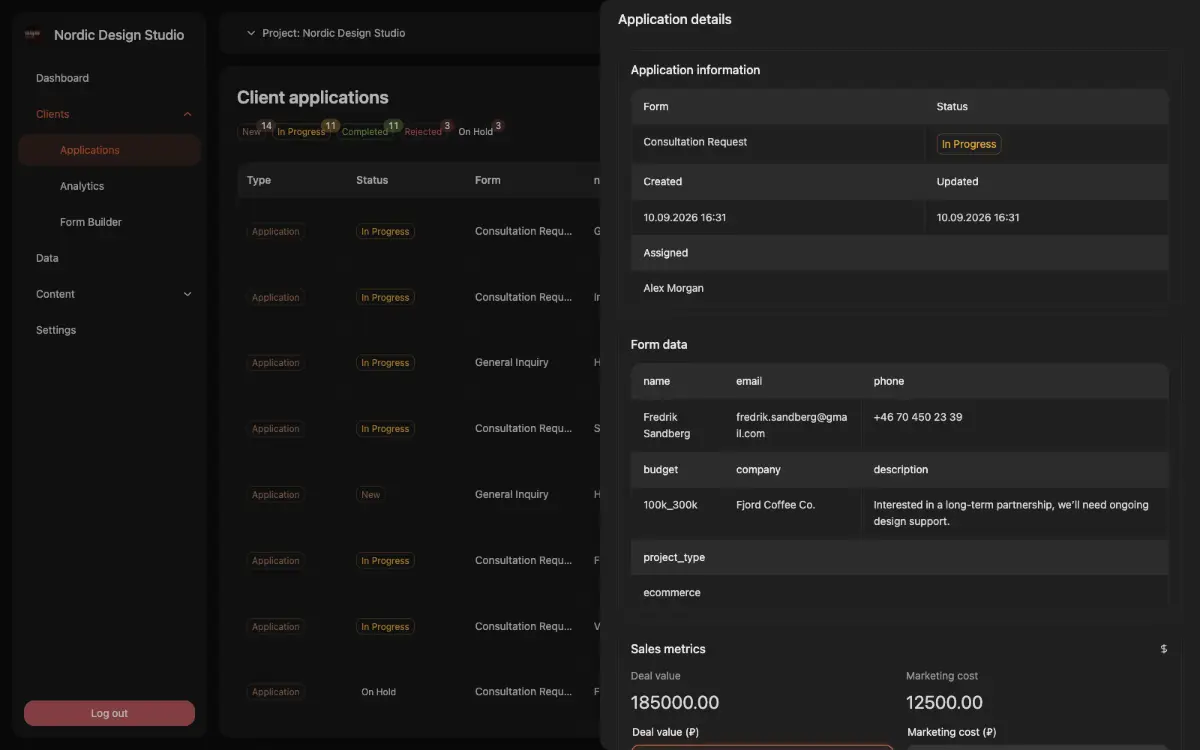Click the On Hold status in the table row
The image size is (1200, 750).
pyautogui.click(x=379, y=692)
